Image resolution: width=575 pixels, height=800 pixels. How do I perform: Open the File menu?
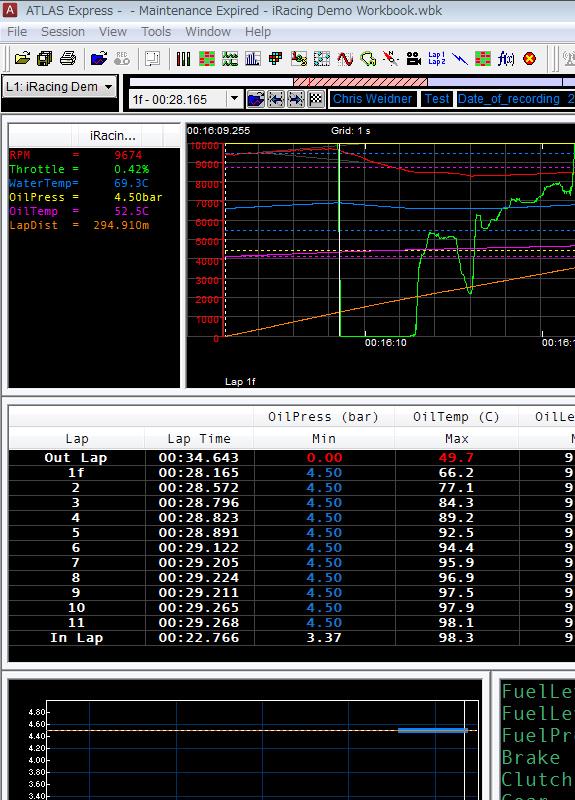[17, 32]
